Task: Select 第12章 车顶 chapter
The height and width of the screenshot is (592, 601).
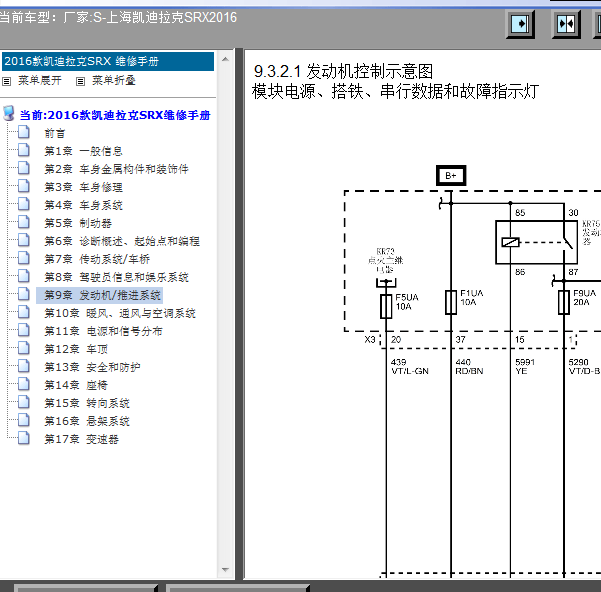Action: click(x=76, y=349)
